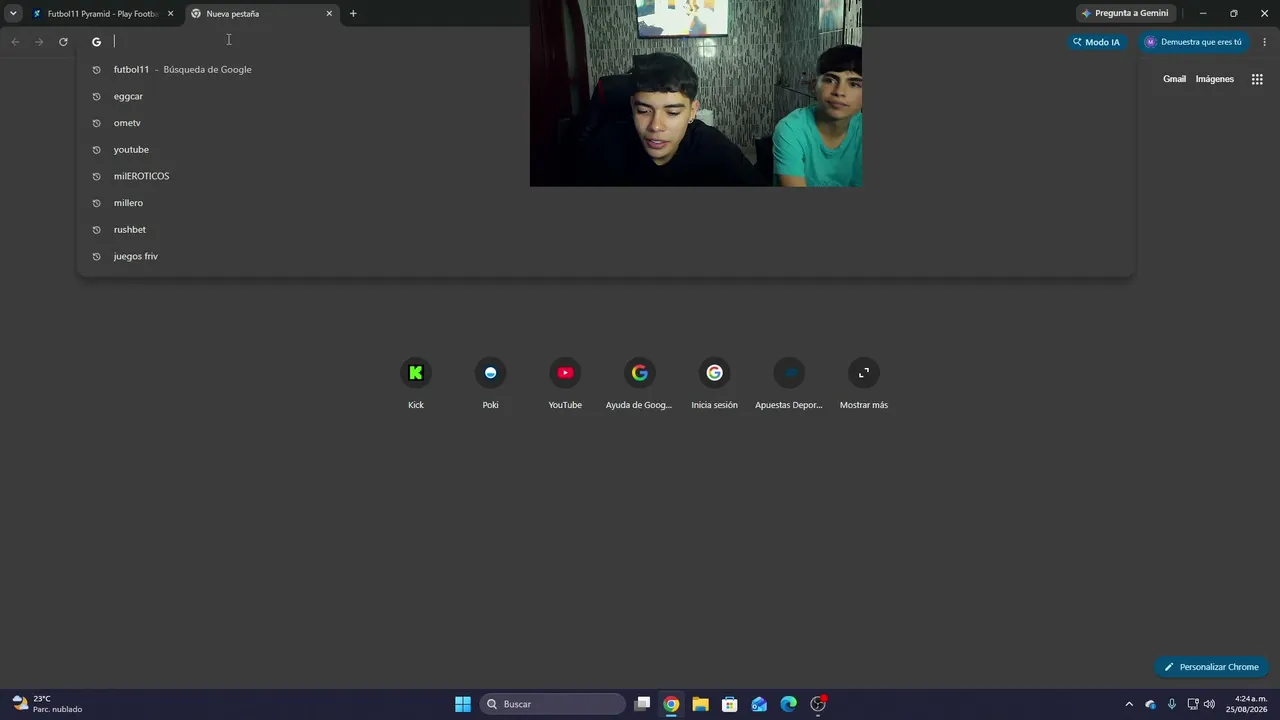Viewport: 1280px width, 720px height.
Task: Open the OBS Studio taskbar icon
Action: [818, 704]
